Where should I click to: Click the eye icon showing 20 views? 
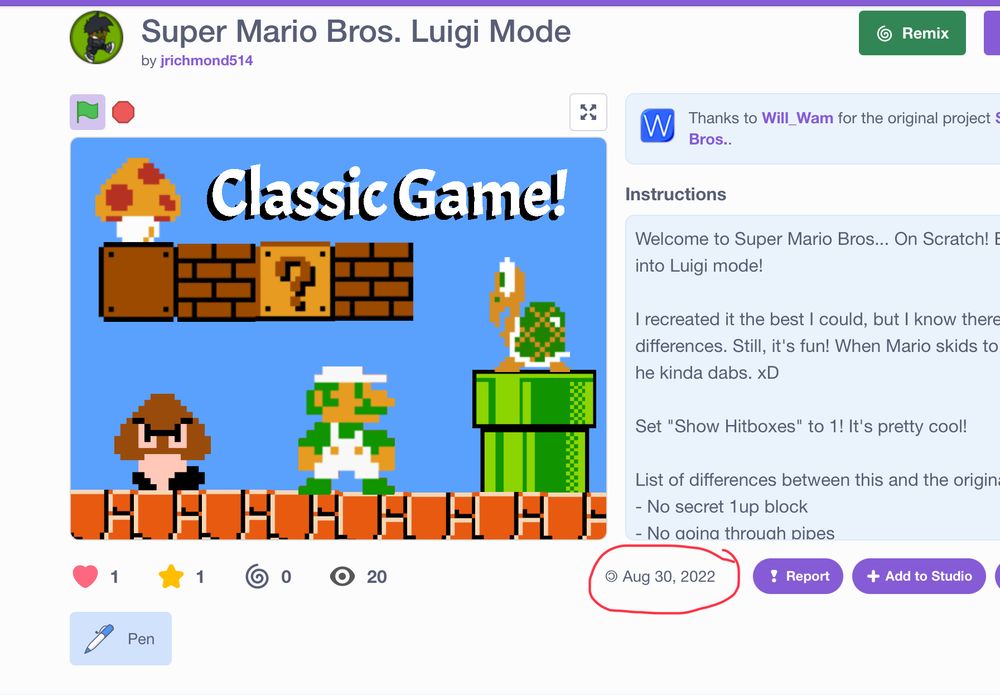pyautogui.click(x=342, y=576)
